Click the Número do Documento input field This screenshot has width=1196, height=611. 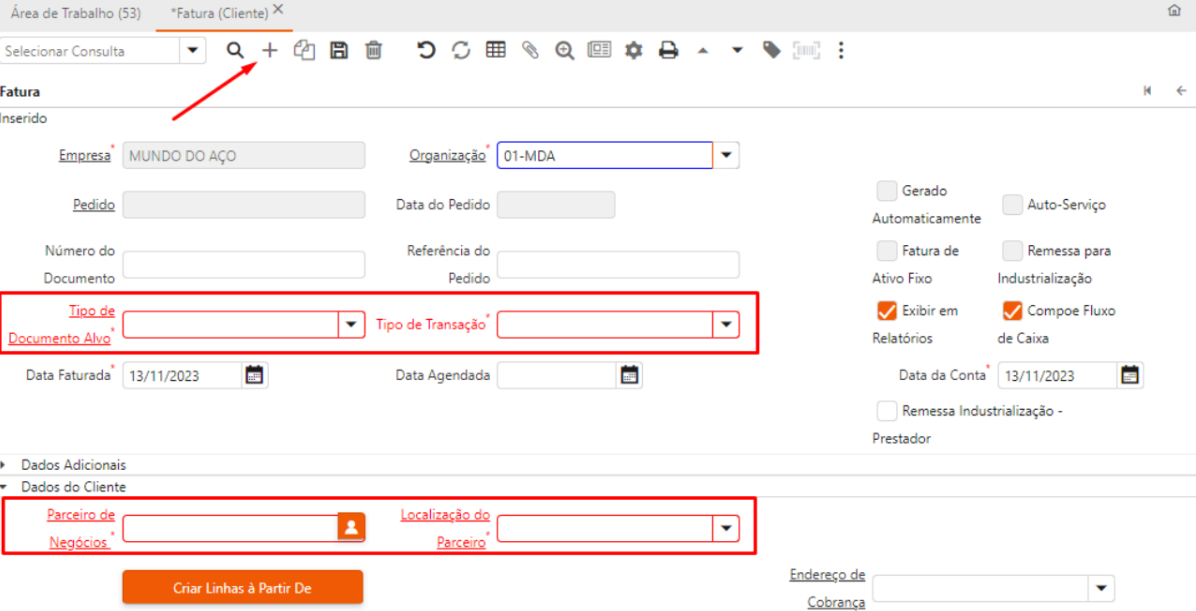244,264
